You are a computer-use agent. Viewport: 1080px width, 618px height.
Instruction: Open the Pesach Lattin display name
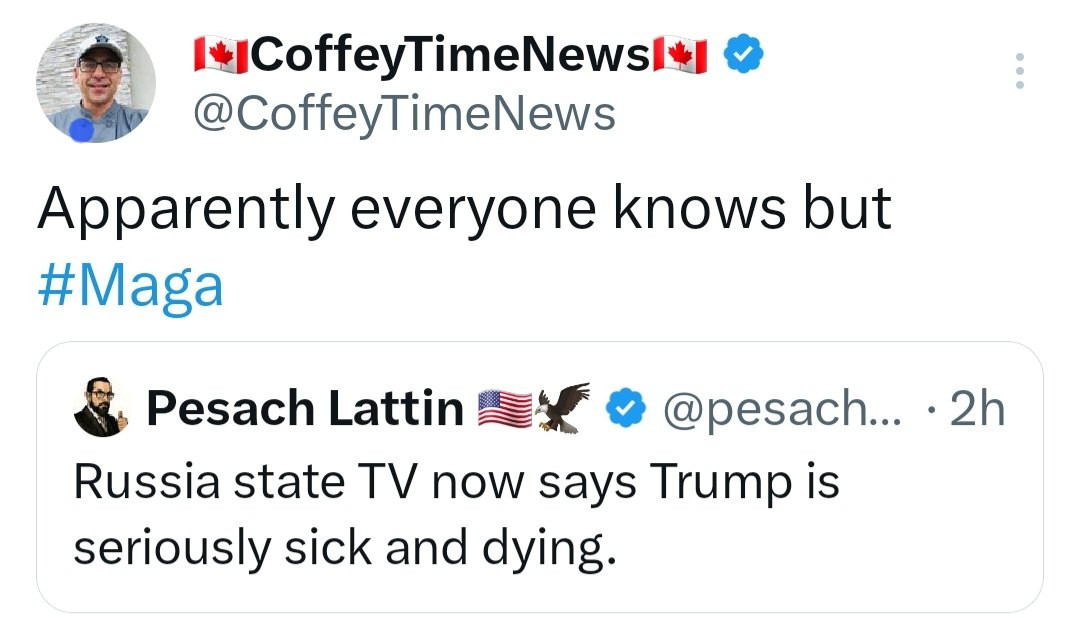305,408
